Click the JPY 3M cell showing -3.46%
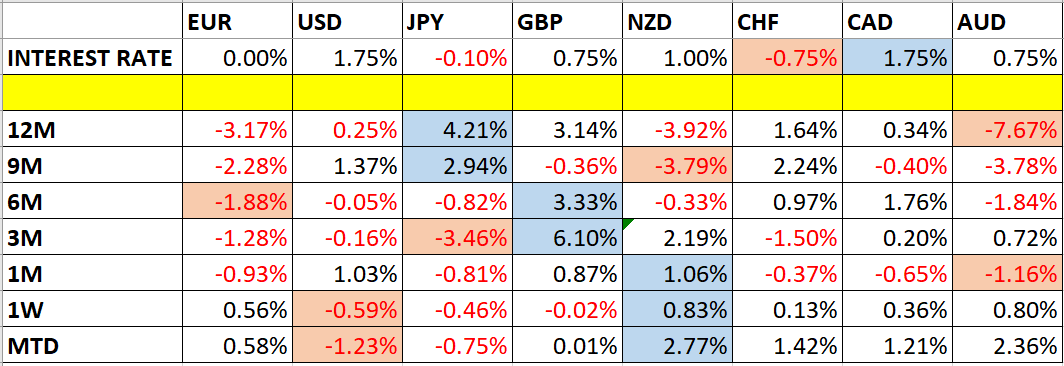This screenshot has width=1064, height=366. point(457,237)
